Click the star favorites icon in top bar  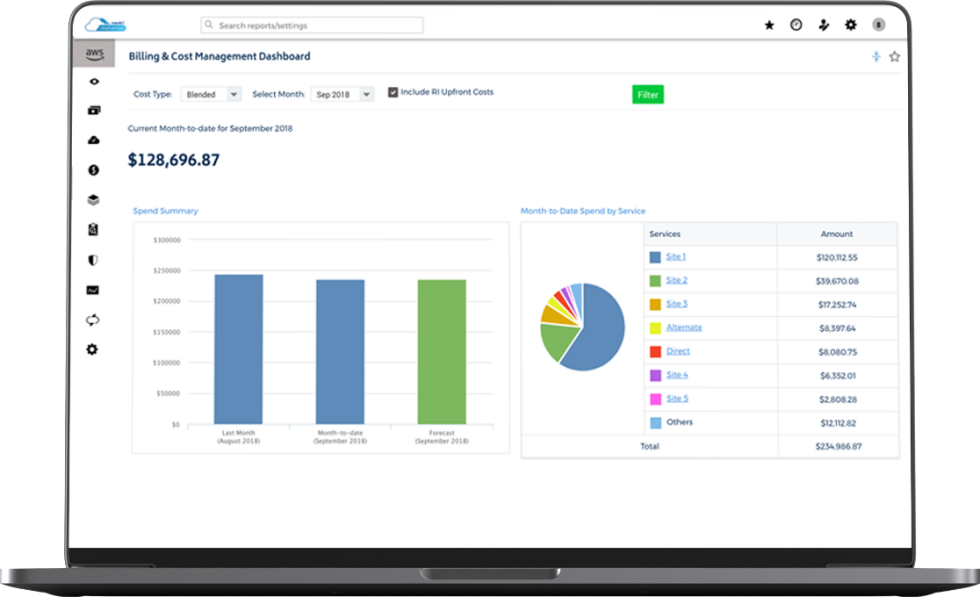767,25
